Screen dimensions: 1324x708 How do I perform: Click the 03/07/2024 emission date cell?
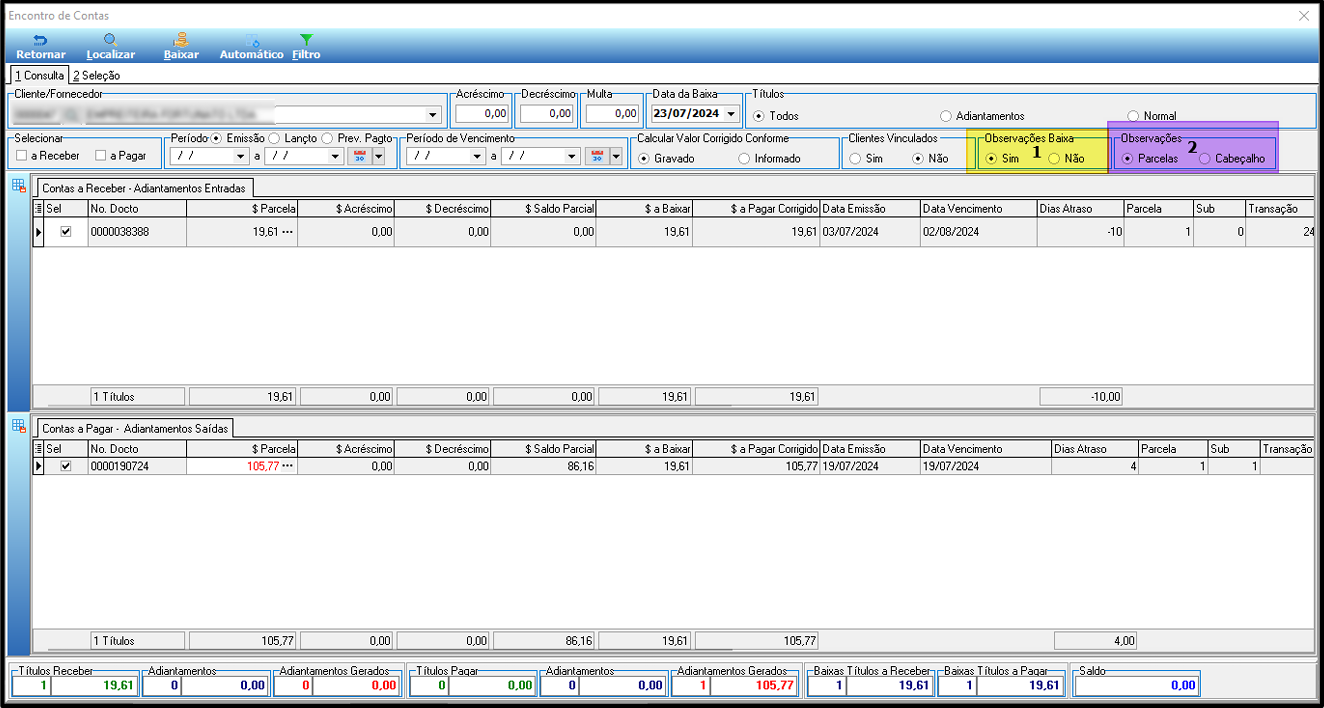pyautogui.click(x=869, y=232)
